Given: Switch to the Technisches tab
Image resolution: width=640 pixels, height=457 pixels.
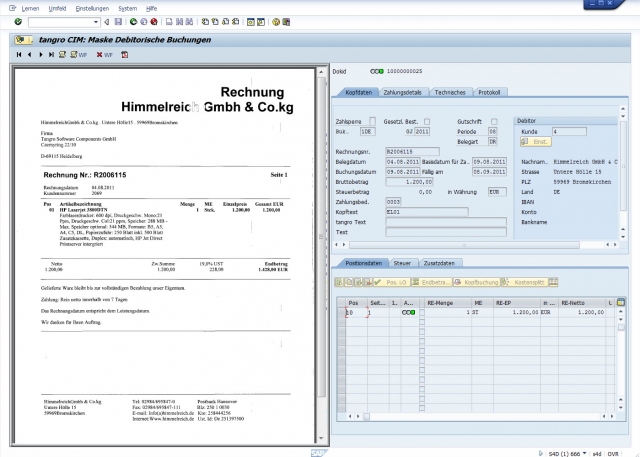Looking at the screenshot, I should click(450, 92).
